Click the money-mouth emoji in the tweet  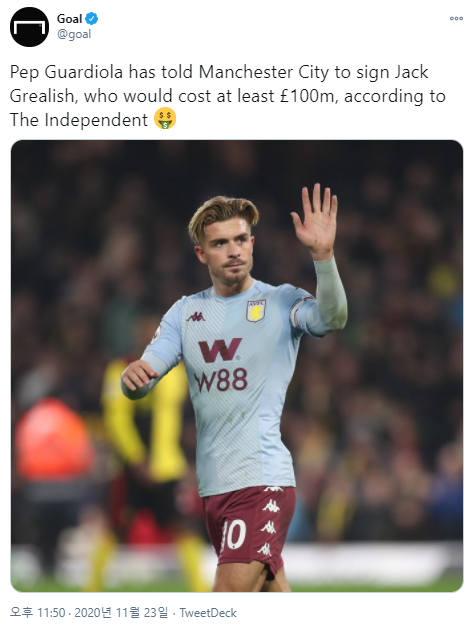coord(165,119)
